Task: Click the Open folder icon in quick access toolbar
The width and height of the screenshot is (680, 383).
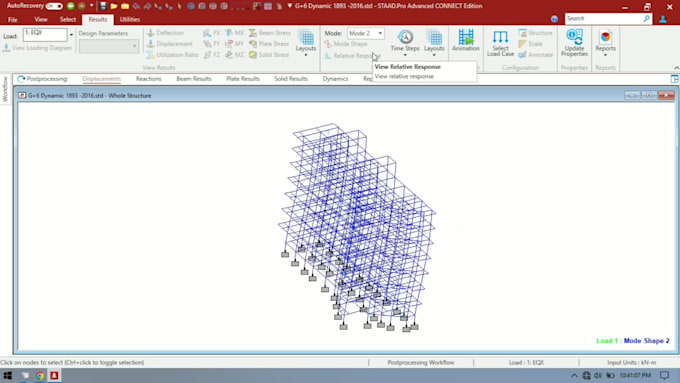Action: point(114,6)
